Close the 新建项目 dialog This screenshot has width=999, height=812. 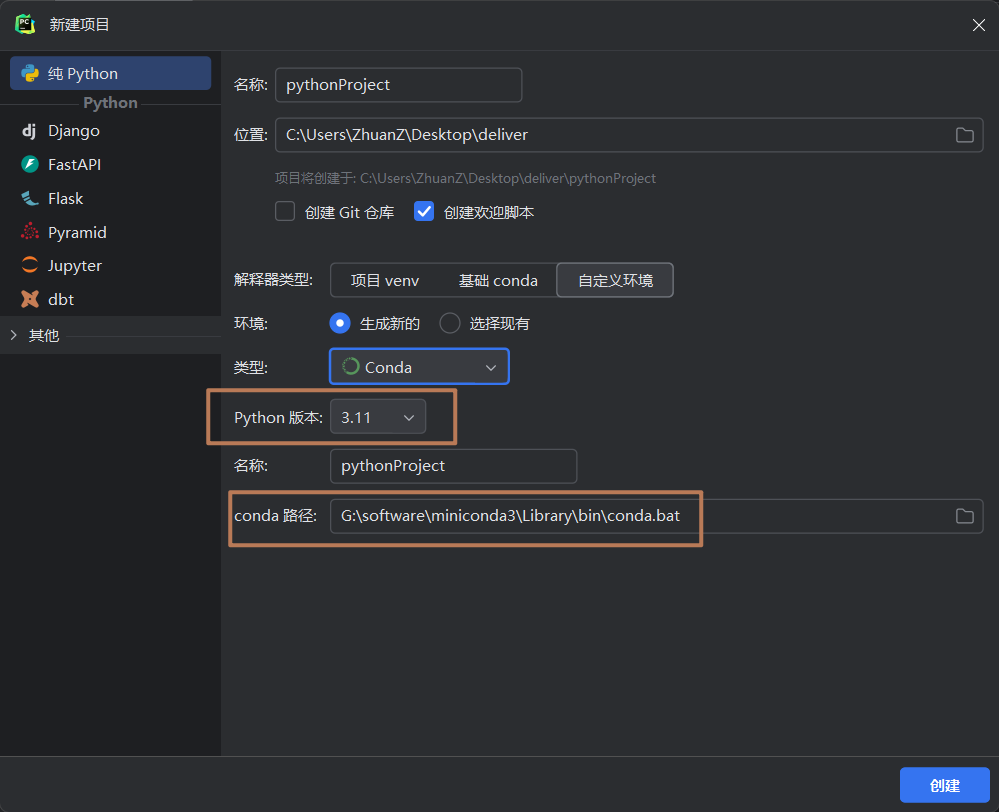point(979,25)
